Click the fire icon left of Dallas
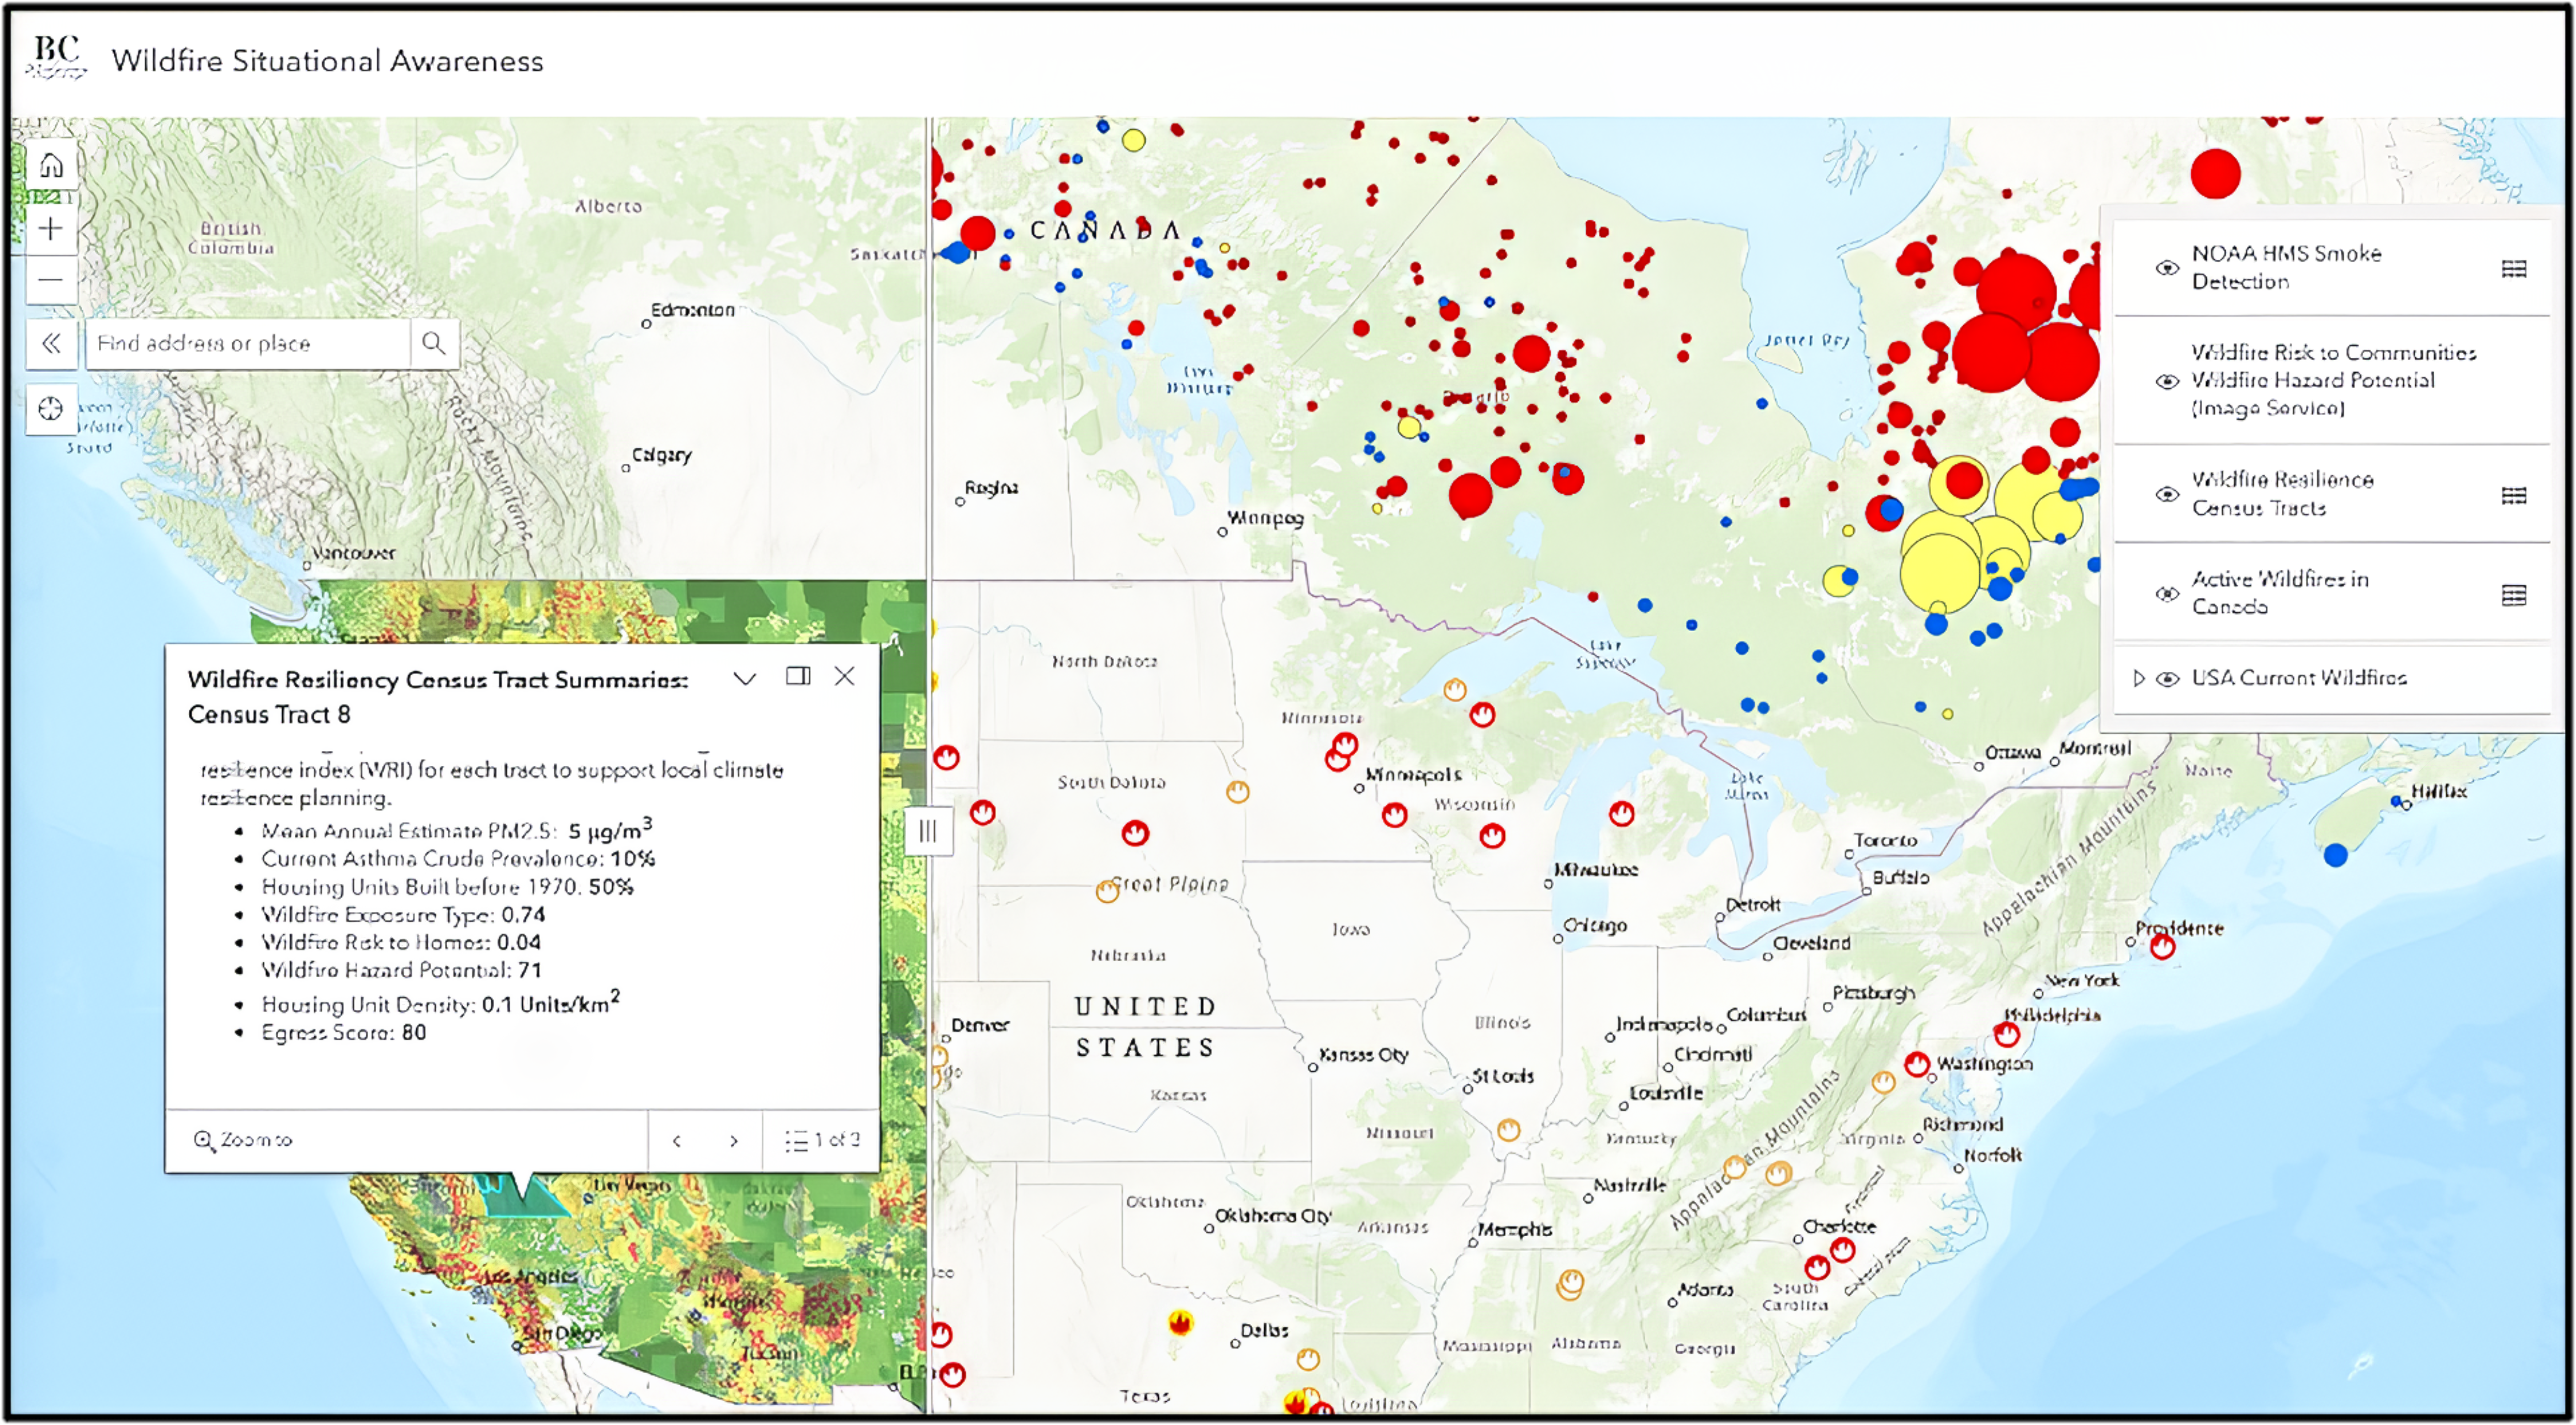The height and width of the screenshot is (1425, 2576). 1180,1323
